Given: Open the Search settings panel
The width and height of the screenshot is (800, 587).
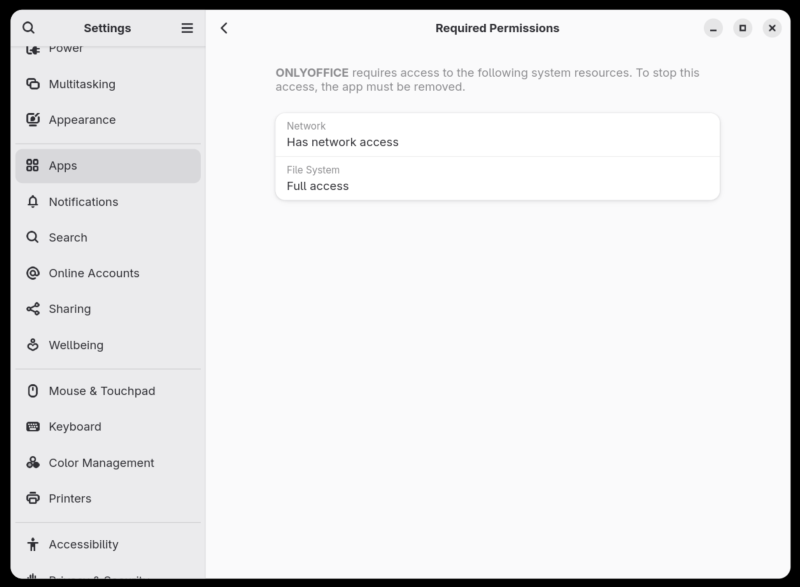Looking at the screenshot, I should point(66,237).
